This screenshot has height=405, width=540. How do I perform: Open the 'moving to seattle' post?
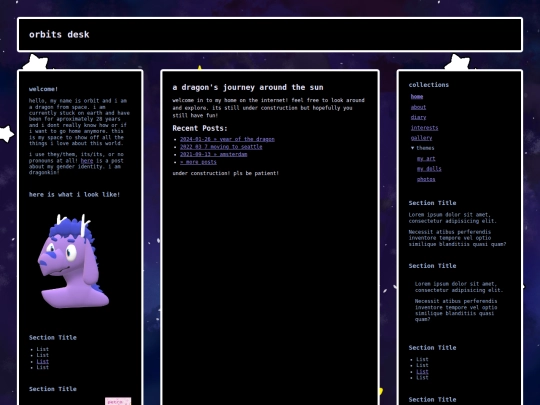click(x=221, y=147)
